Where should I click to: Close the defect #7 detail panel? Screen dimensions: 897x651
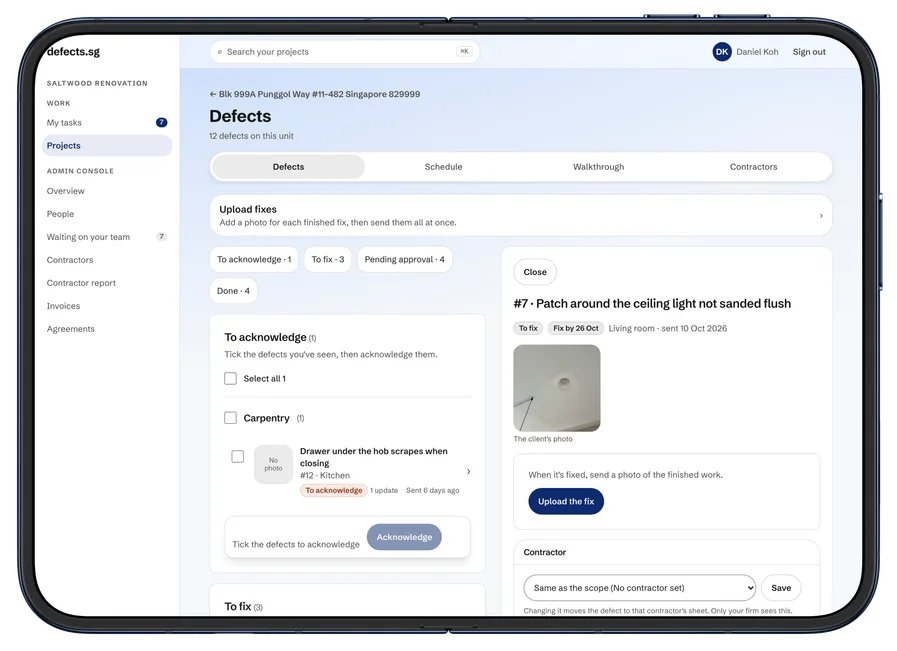click(x=535, y=272)
